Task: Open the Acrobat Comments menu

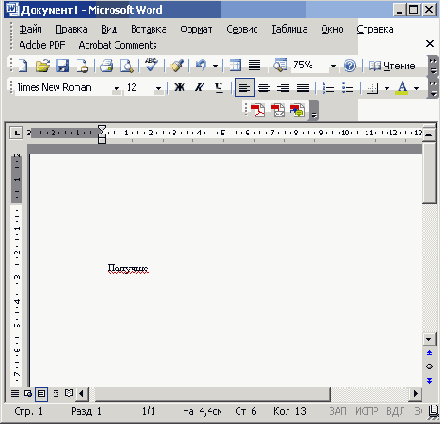Action: [x=117, y=45]
